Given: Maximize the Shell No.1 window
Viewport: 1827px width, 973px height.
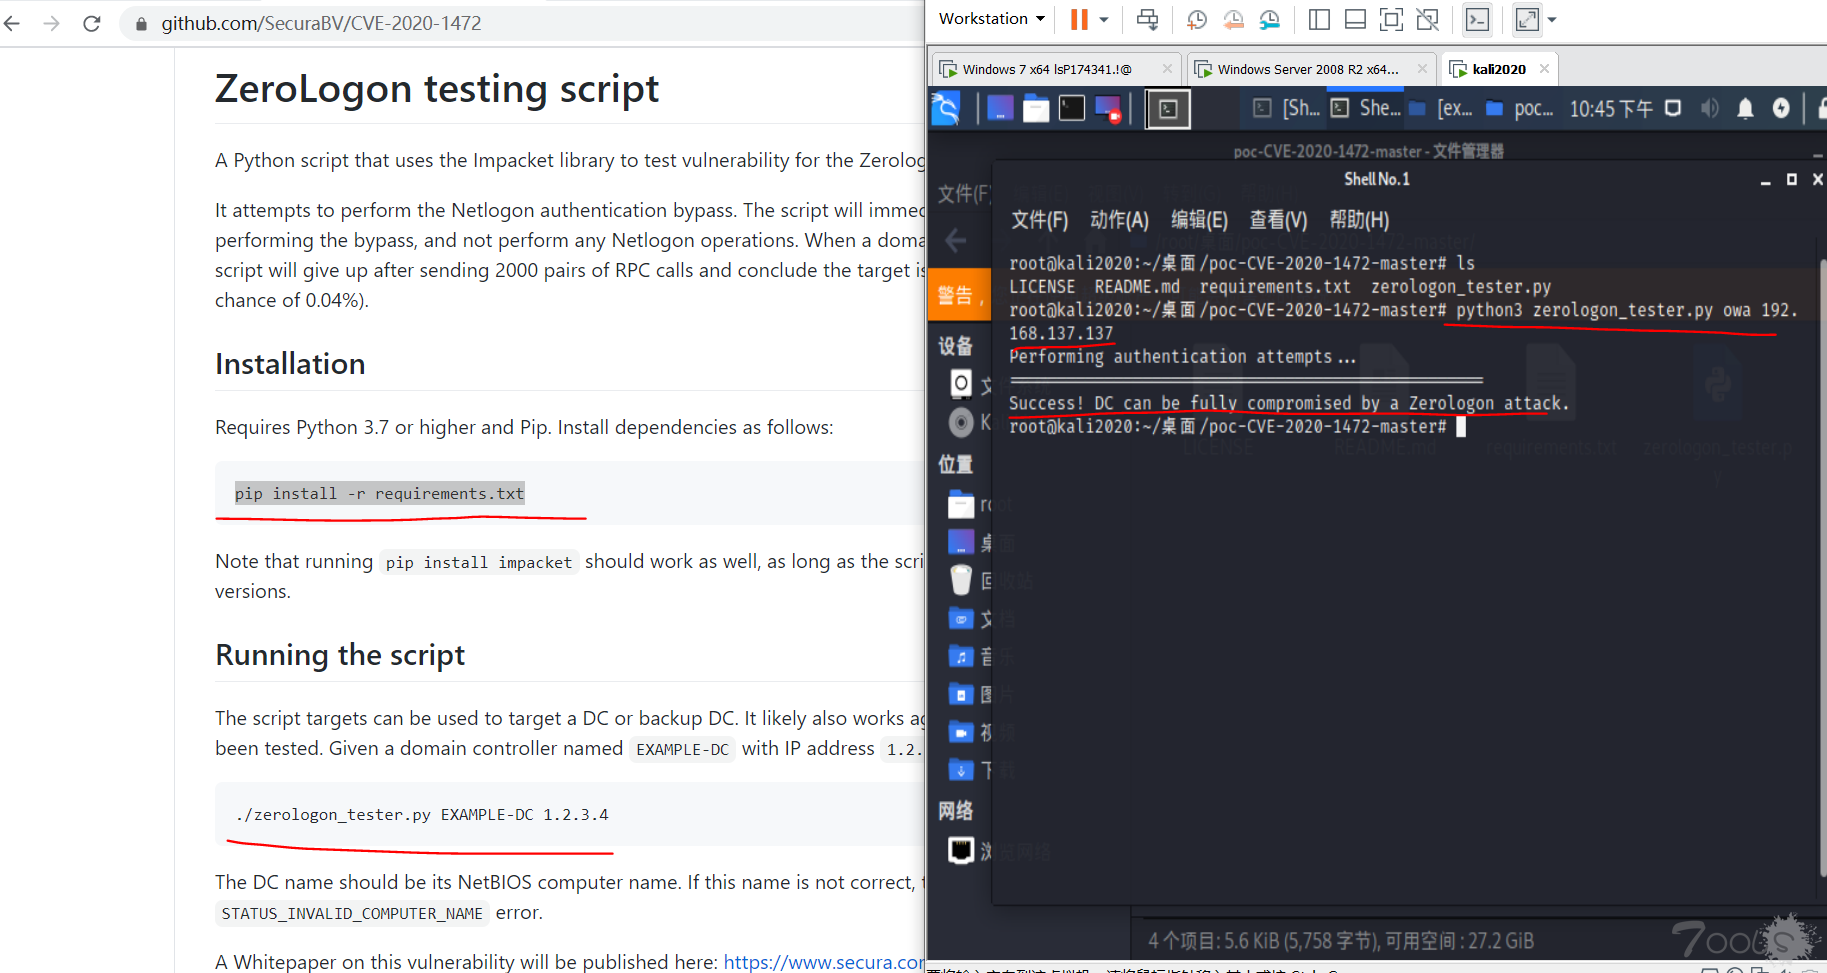Looking at the screenshot, I should point(1792,179).
